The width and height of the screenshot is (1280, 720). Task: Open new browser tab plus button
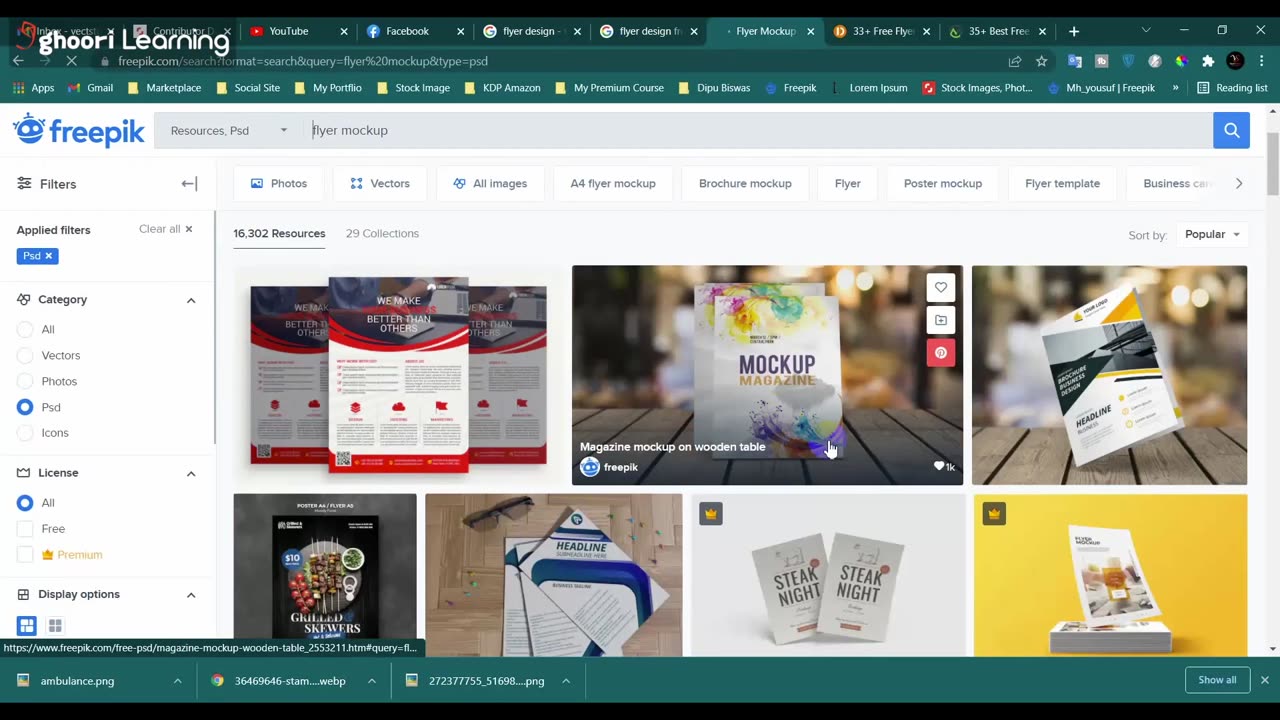point(1074,31)
